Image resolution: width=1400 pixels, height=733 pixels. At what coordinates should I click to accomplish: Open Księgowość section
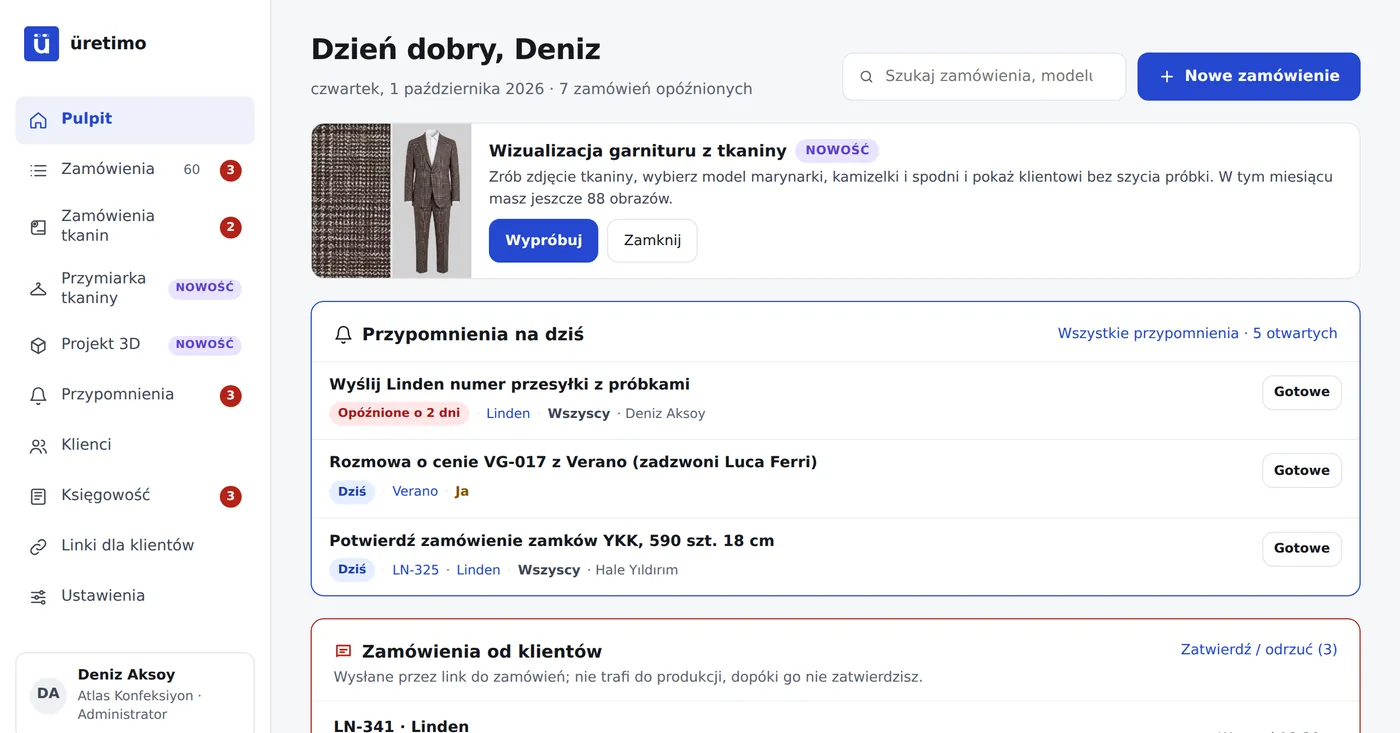coord(135,496)
